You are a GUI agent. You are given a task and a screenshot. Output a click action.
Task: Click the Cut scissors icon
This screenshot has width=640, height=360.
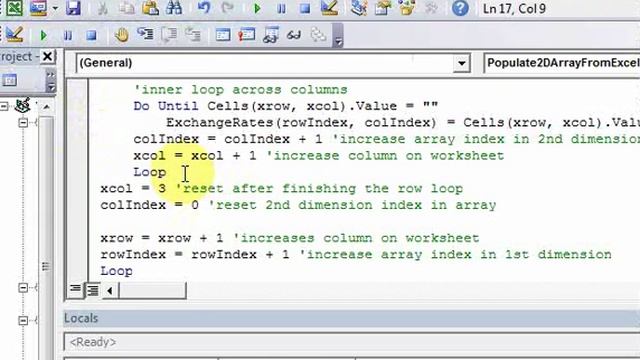[x=102, y=8]
